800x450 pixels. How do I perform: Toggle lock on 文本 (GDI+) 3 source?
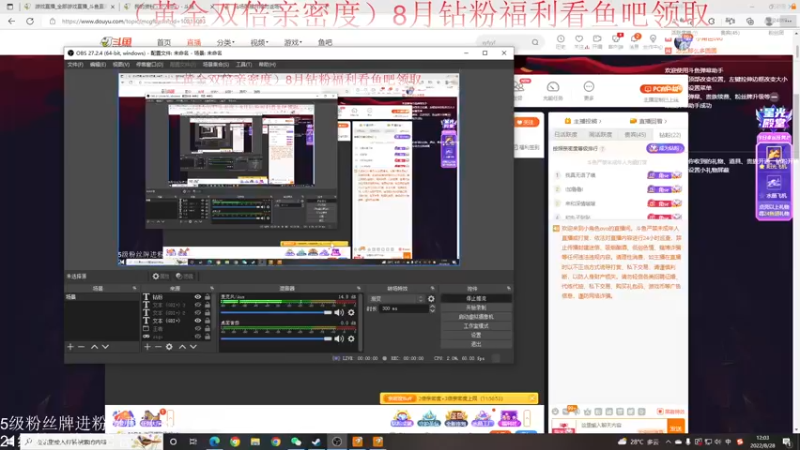[207, 305]
